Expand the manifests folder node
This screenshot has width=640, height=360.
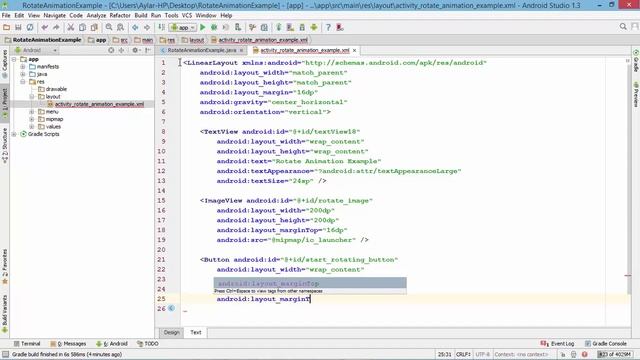pyautogui.click(x=23, y=67)
